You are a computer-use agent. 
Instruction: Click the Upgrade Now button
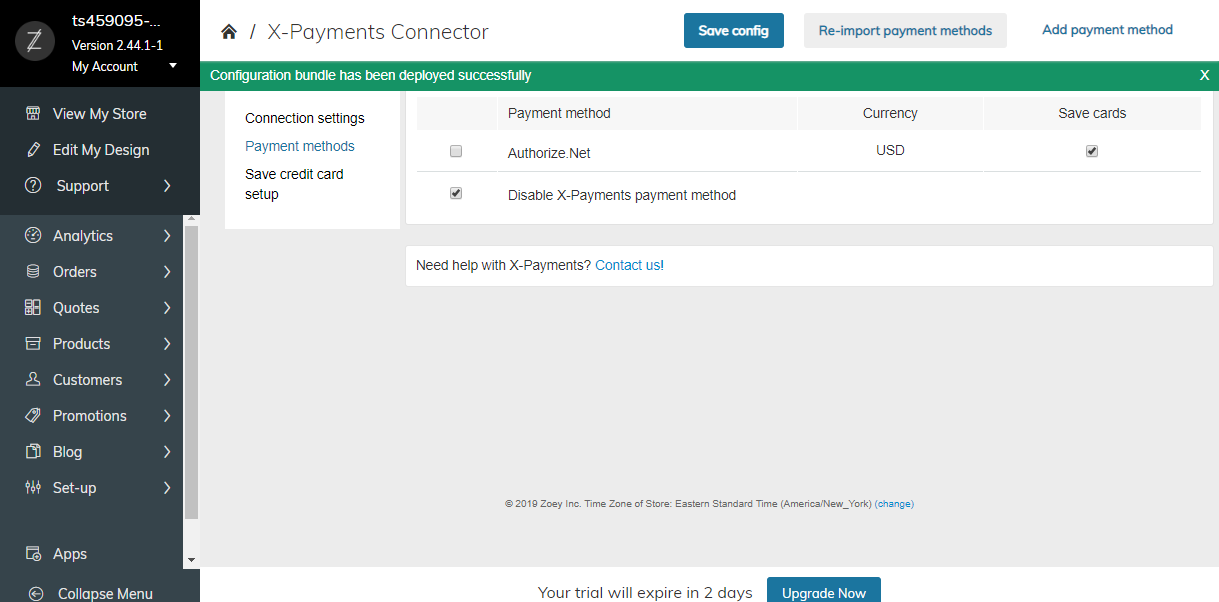(824, 591)
